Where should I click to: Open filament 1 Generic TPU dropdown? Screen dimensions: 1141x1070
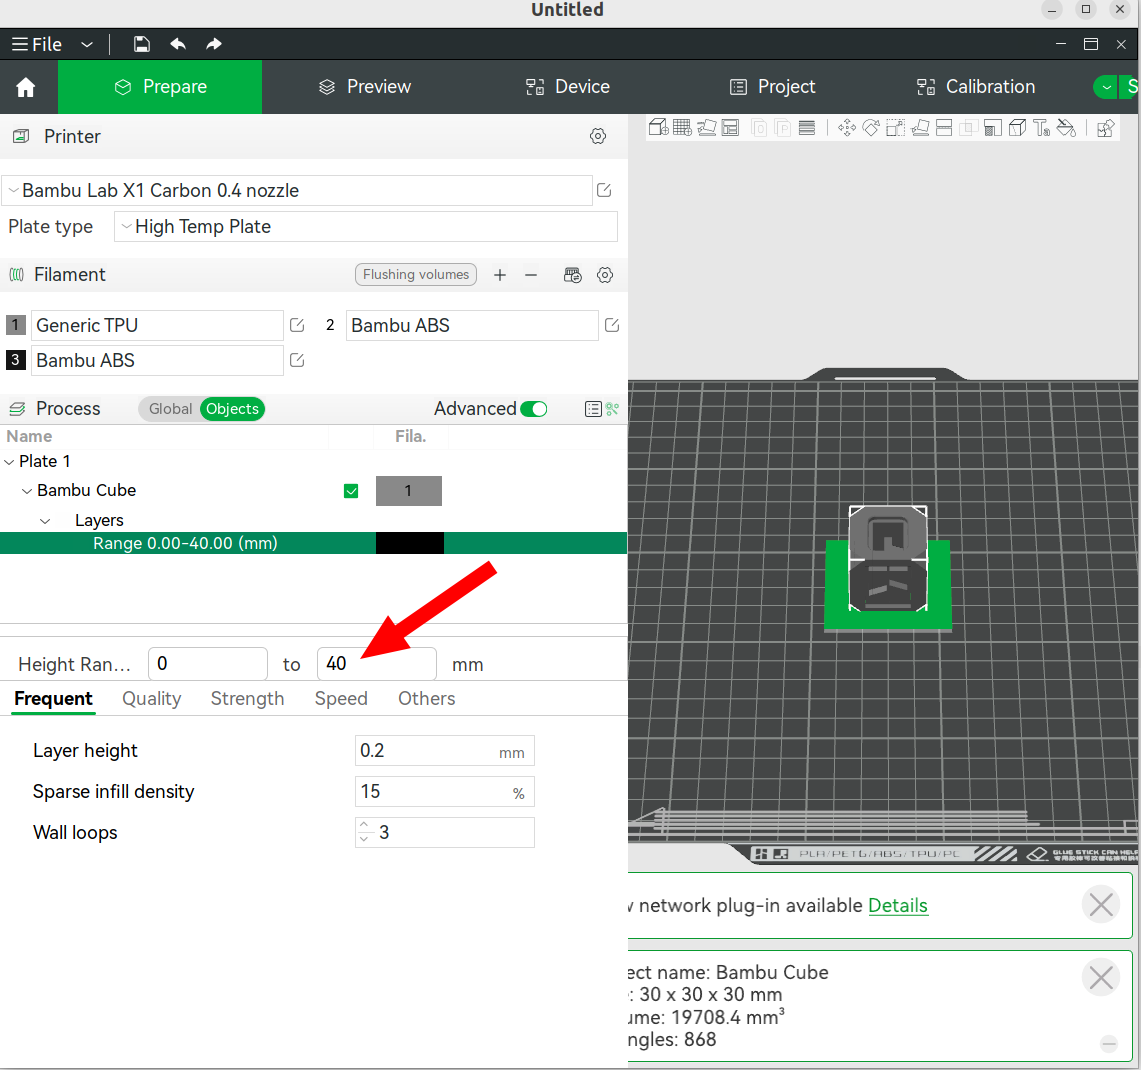[x=157, y=325]
